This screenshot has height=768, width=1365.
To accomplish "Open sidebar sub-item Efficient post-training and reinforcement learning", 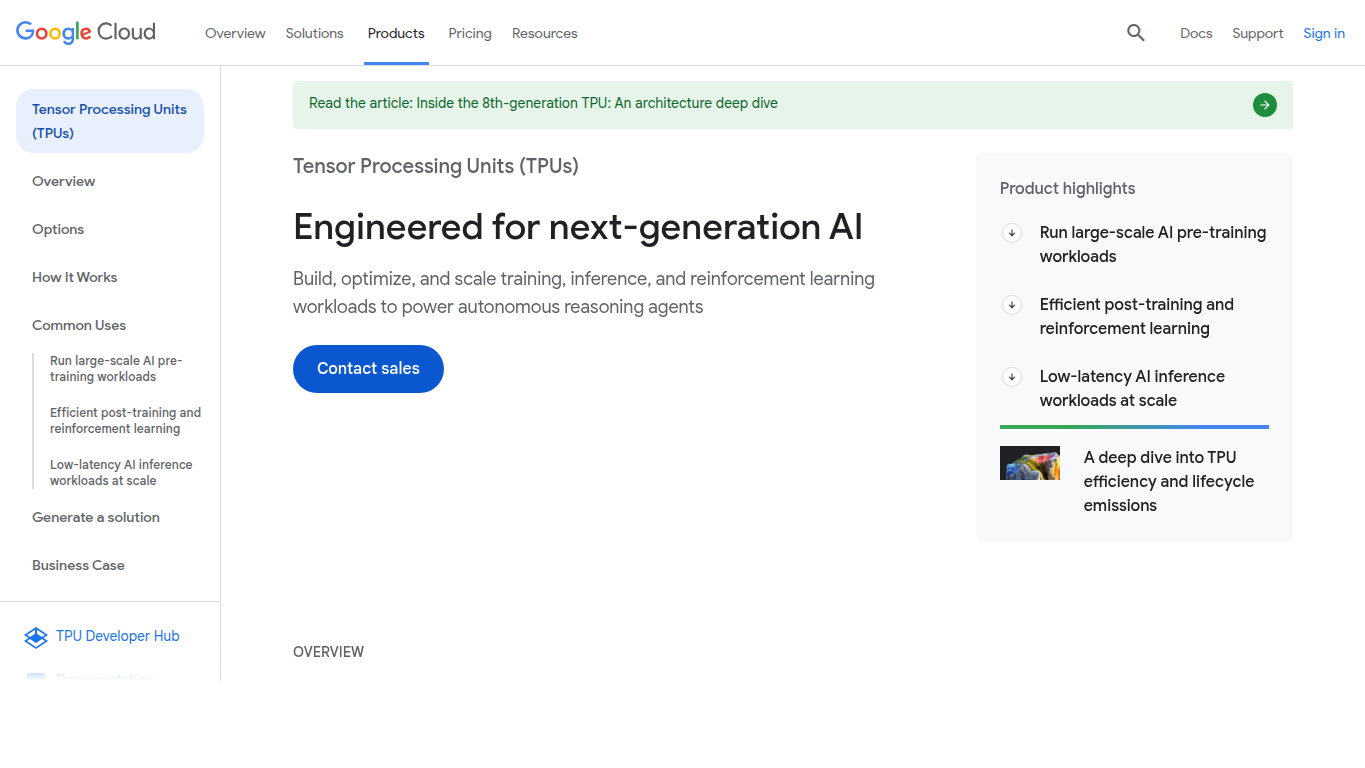I will (x=126, y=421).
